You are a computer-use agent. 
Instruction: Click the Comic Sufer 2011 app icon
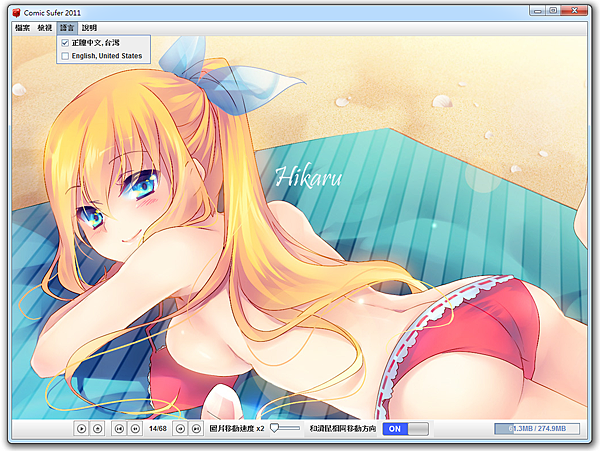tap(16, 13)
